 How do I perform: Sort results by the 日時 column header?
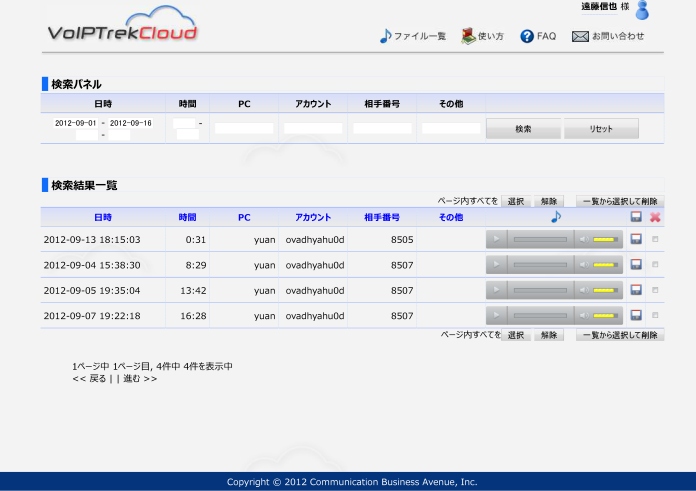click(x=103, y=217)
